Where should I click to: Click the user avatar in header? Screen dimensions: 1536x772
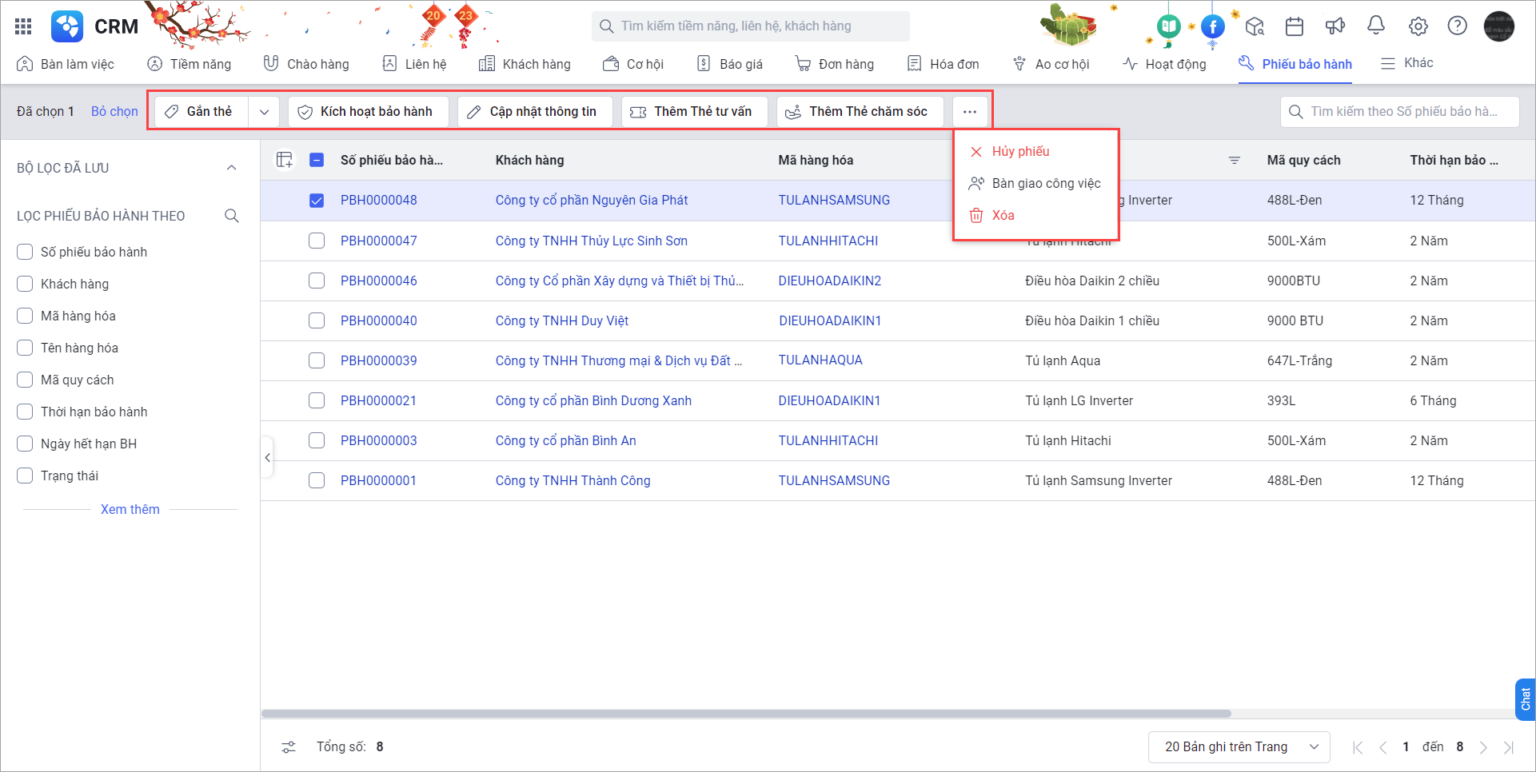tap(1499, 26)
